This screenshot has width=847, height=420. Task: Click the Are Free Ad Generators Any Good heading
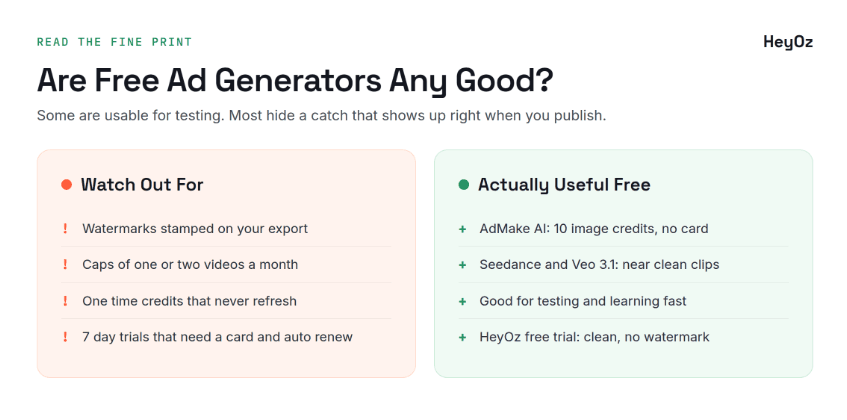click(295, 81)
